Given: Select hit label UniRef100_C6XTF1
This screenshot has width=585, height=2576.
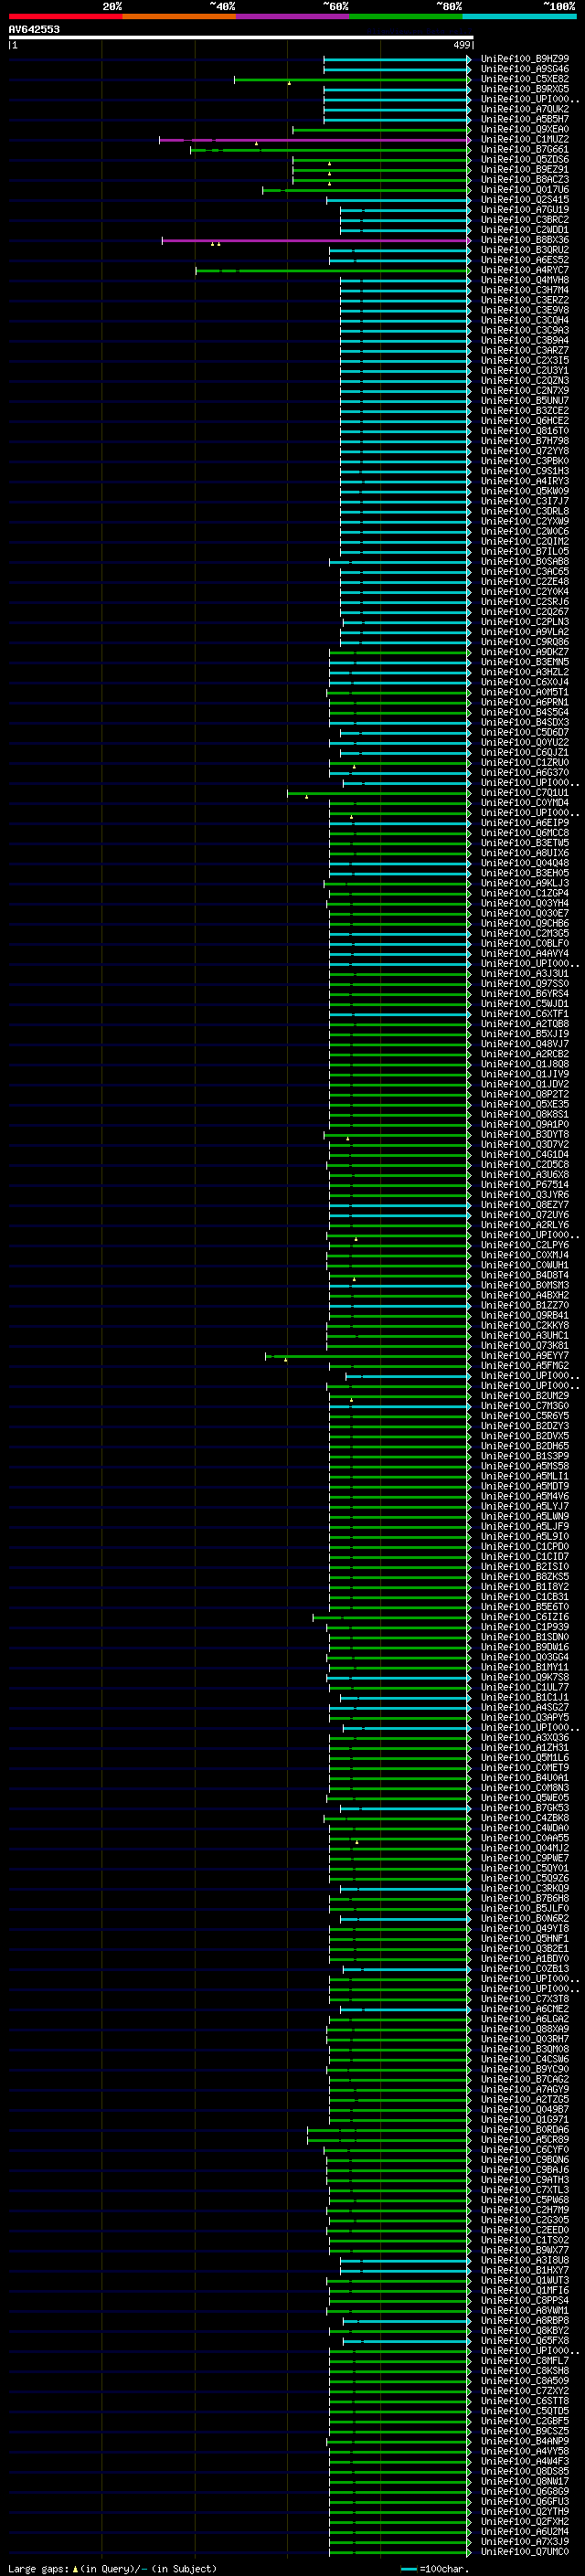Looking at the screenshot, I should [525, 1014].
